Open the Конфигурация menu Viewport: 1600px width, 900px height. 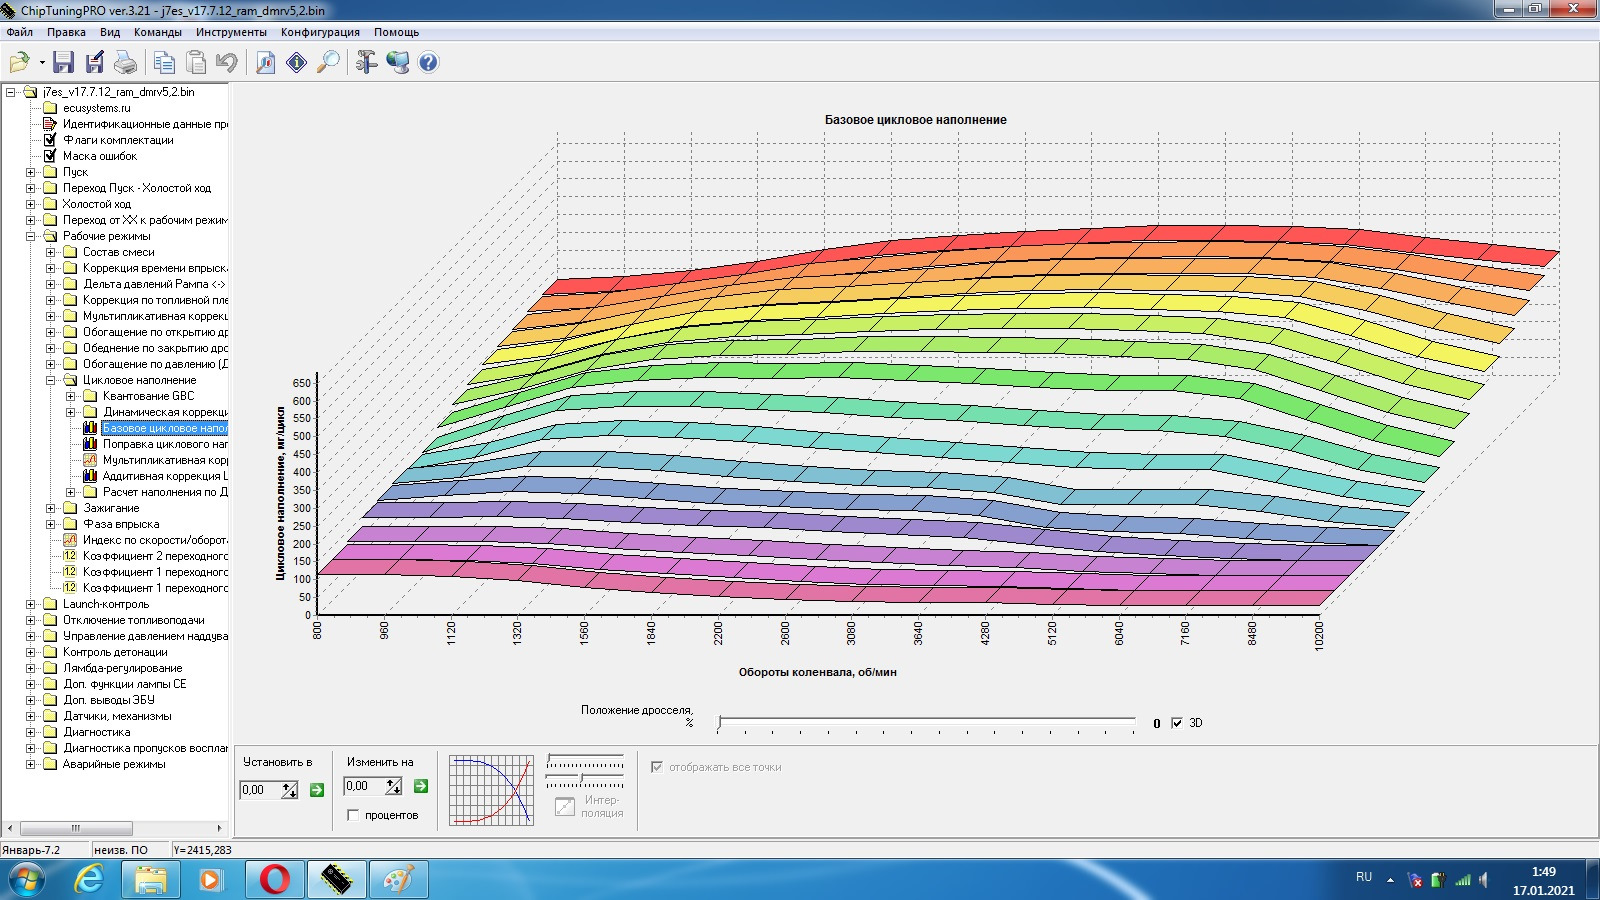coord(320,32)
